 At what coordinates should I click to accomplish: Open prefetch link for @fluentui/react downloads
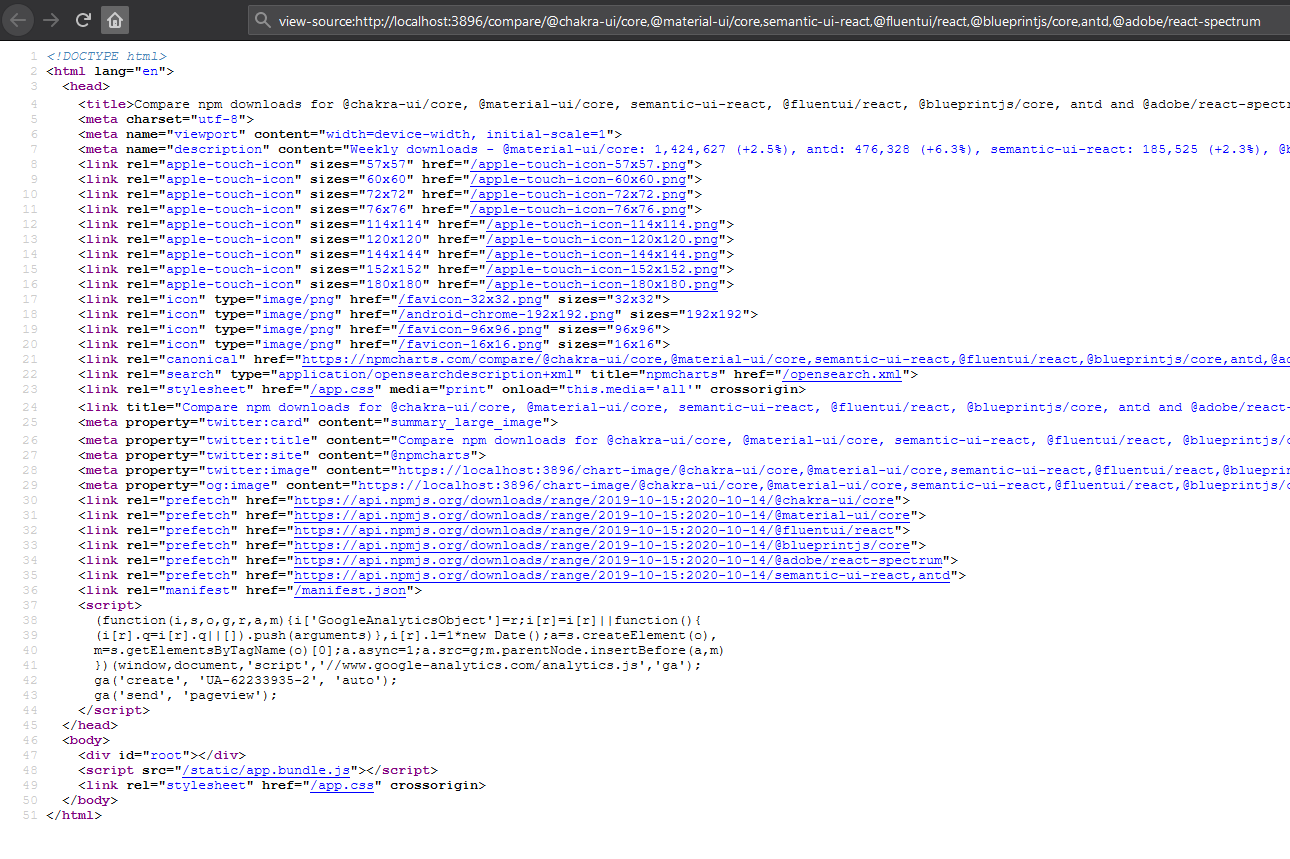pyautogui.click(x=594, y=530)
